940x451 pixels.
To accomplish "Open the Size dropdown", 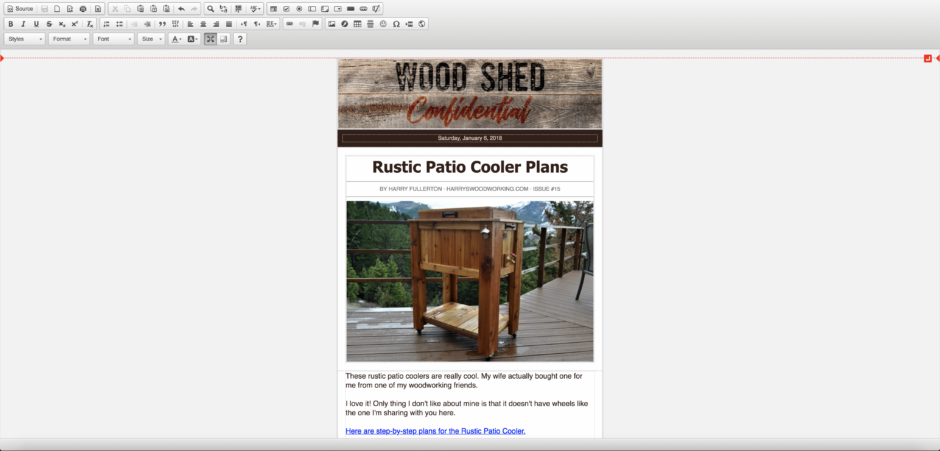I will click(151, 39).
